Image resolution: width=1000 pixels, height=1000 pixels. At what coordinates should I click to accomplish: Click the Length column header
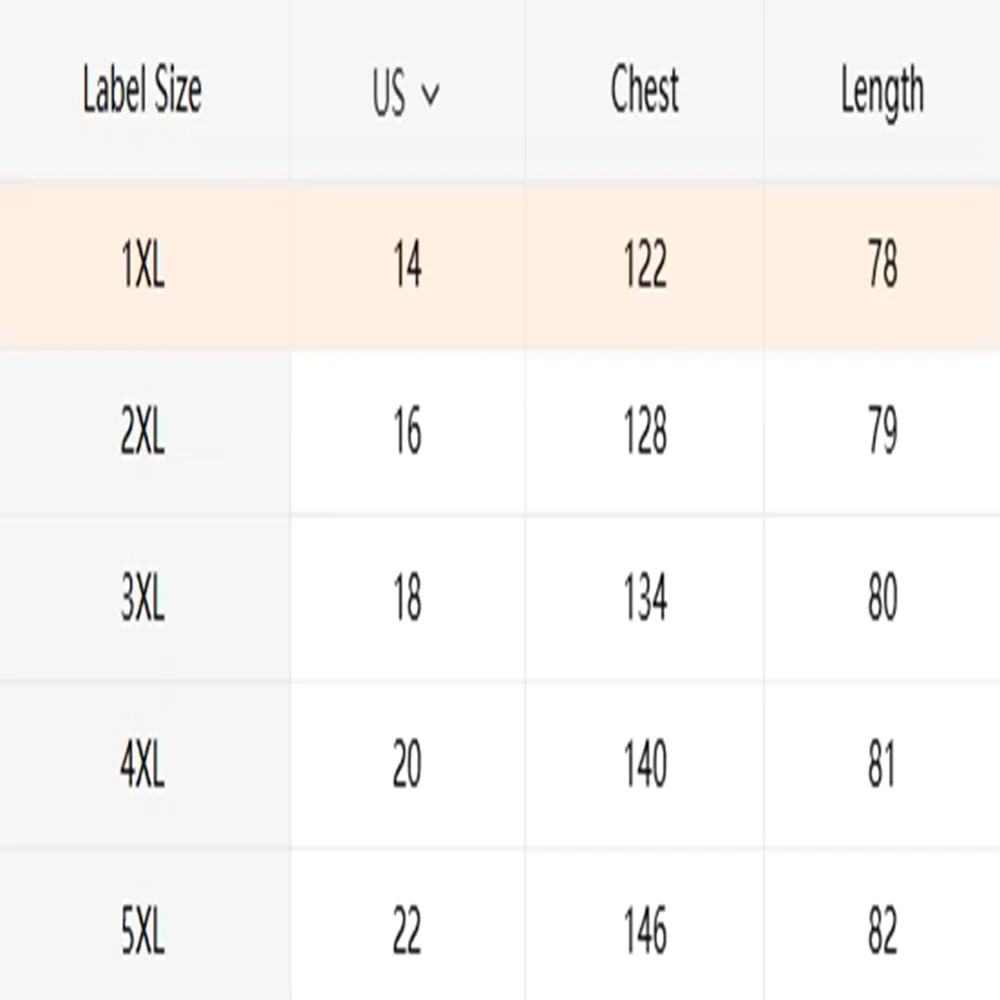pos(882,93)
